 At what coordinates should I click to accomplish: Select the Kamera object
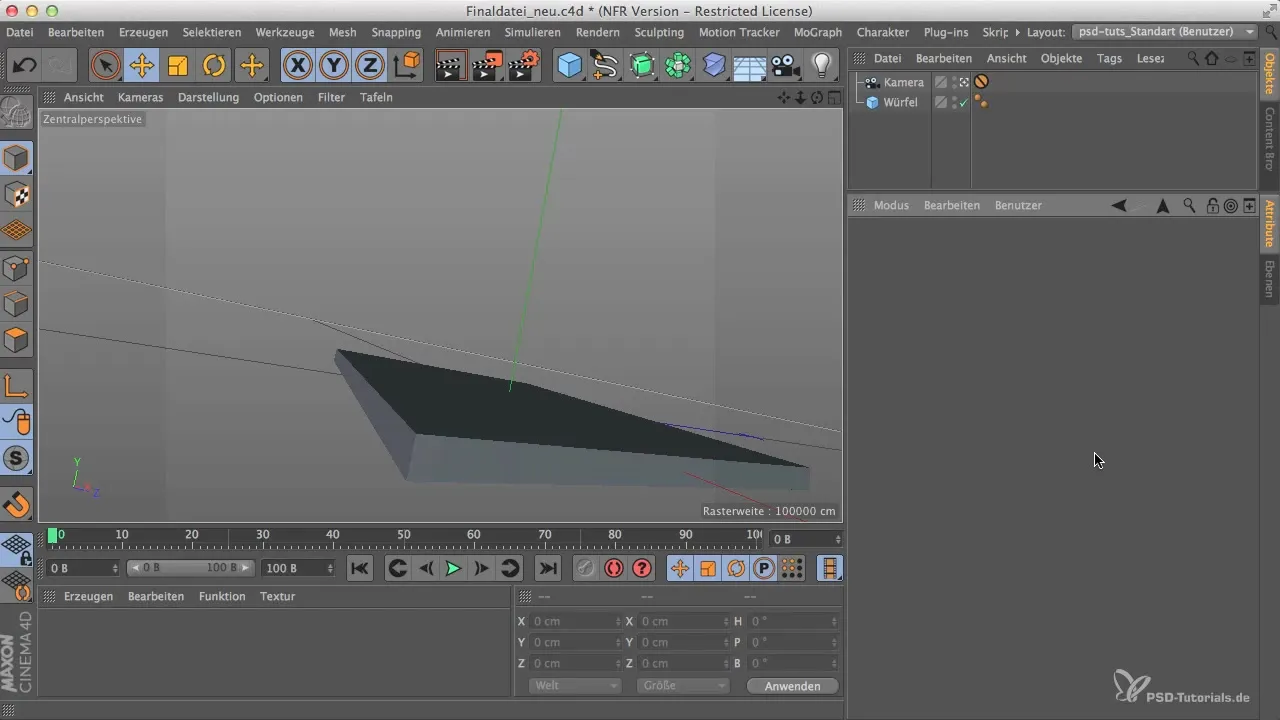(904, 82)
